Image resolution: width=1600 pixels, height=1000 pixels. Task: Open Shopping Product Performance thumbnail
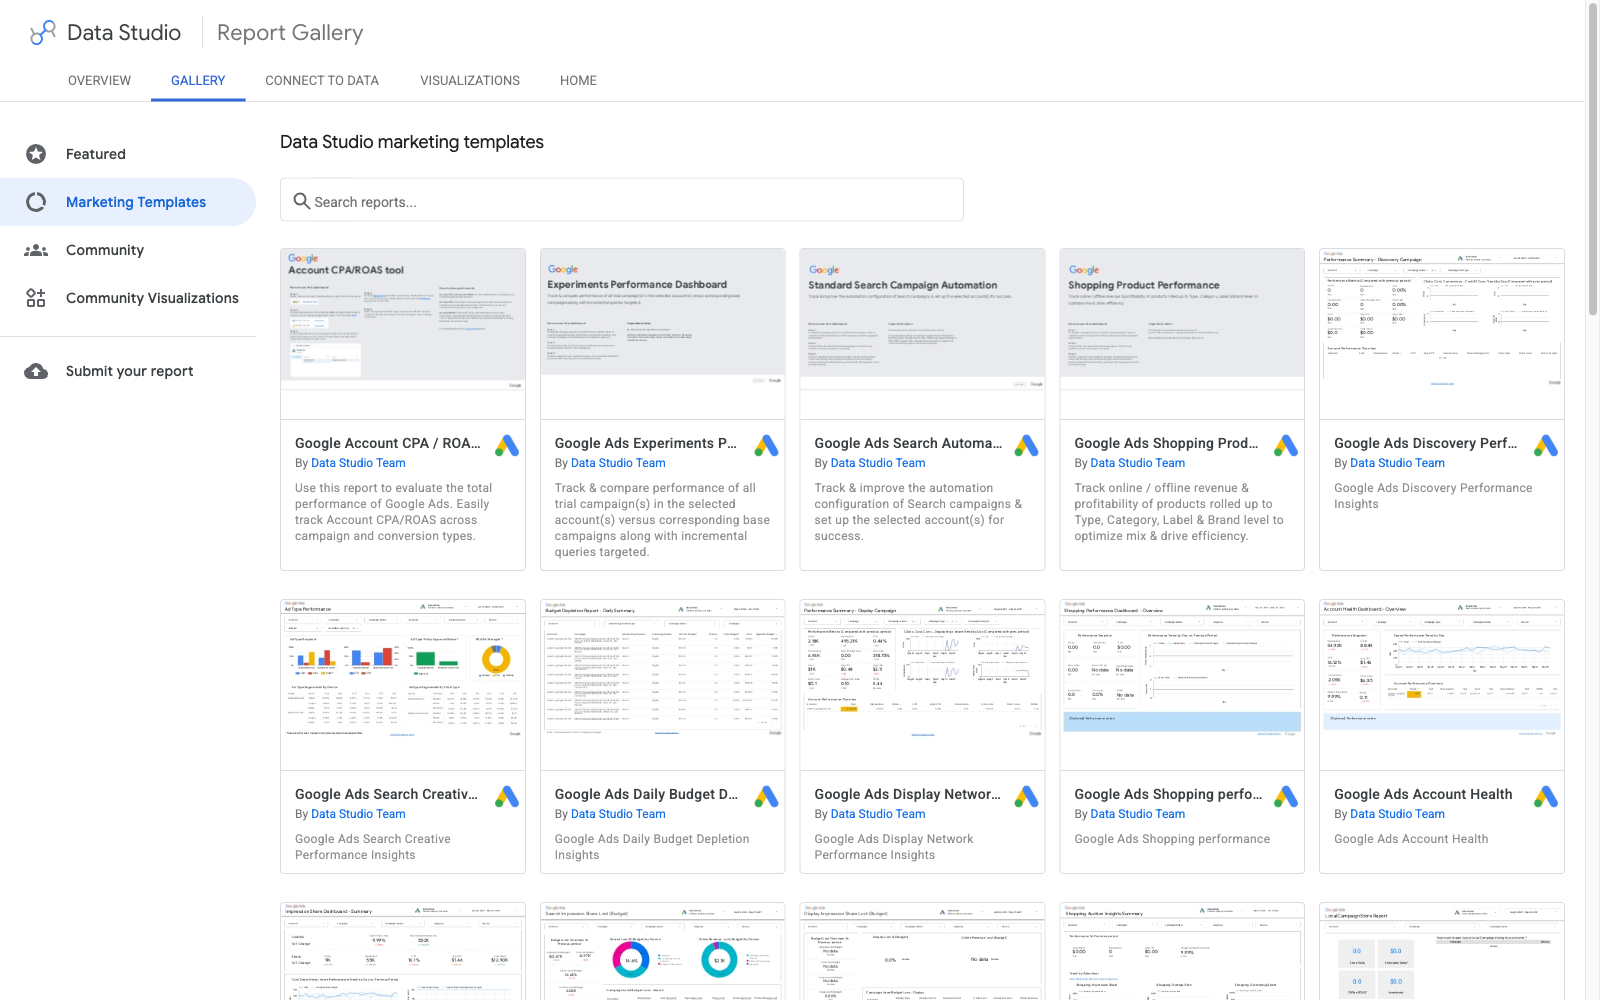click(1182, 334)
